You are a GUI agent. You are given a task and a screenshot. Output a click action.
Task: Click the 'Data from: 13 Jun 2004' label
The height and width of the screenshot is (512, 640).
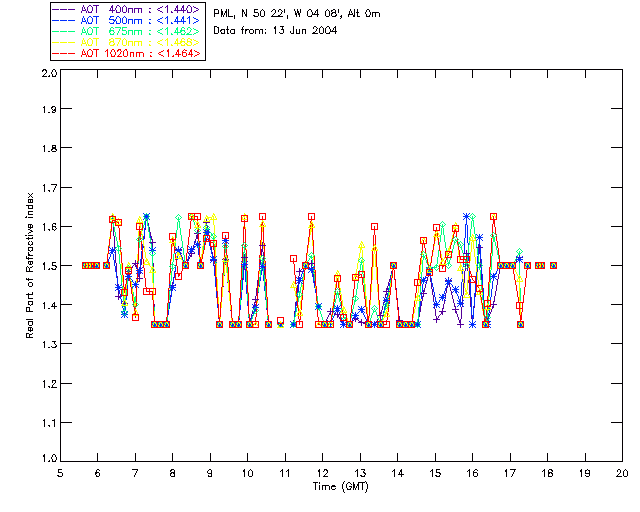point(275,31)
